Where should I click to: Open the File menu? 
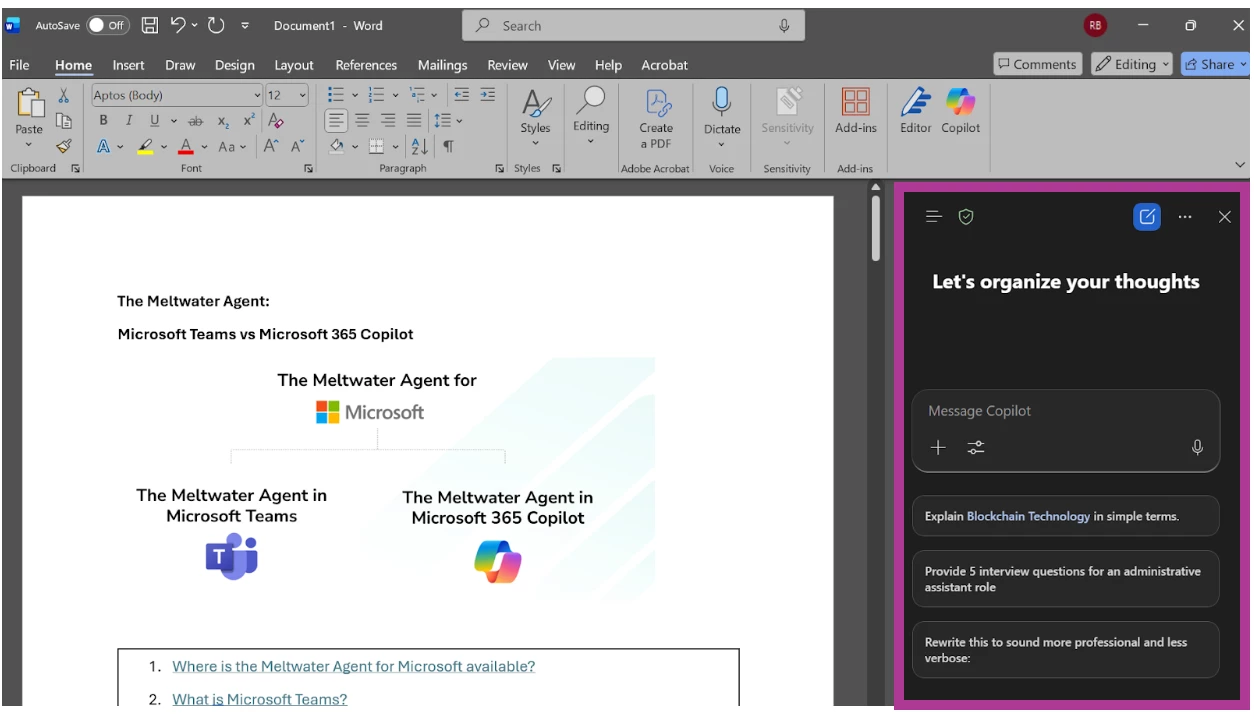point(19,65)
